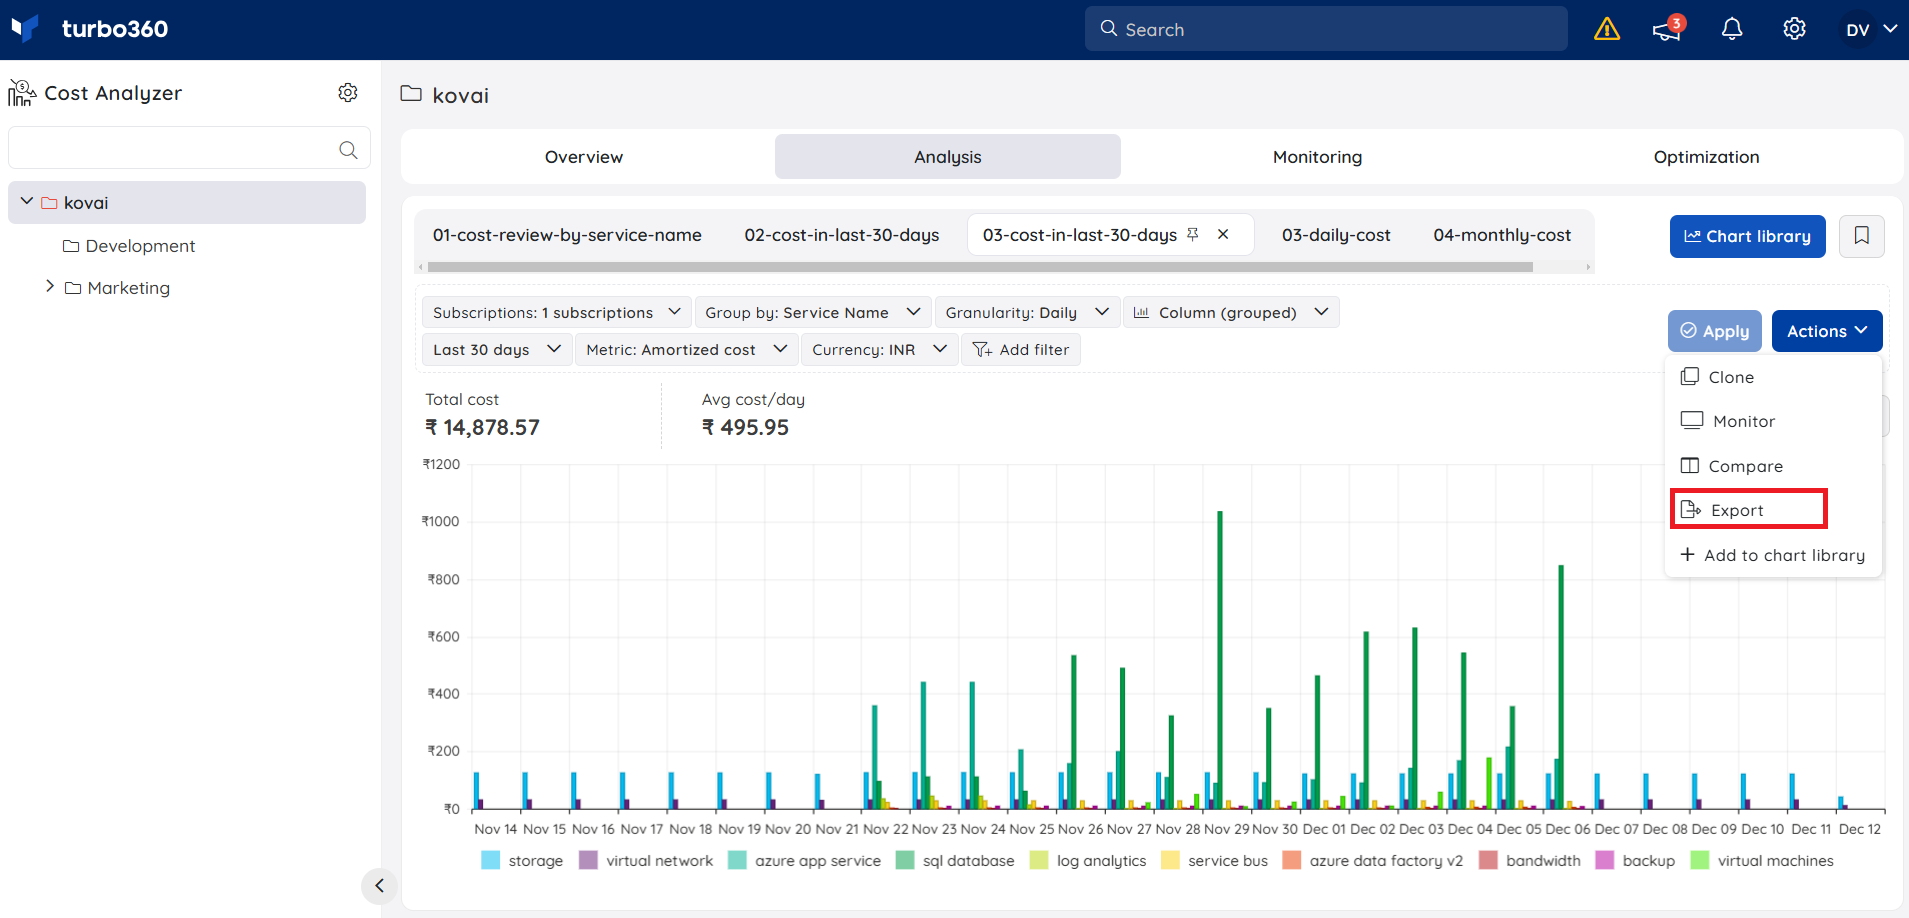The width and height of the screenshot is (1909, 918).
Task: Toggle backup legend entry
Action: (x=1635, y=860)
